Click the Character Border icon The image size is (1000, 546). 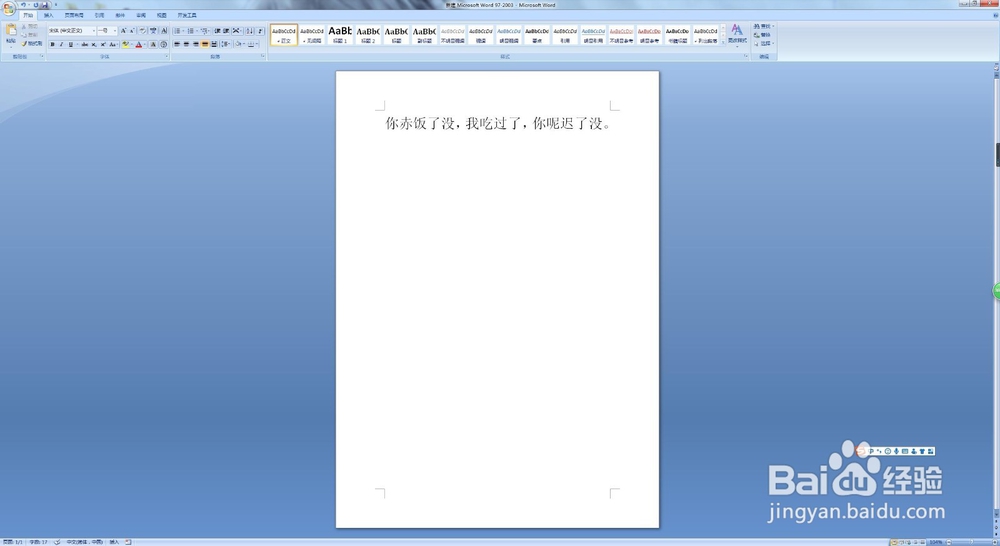point(164,31)
